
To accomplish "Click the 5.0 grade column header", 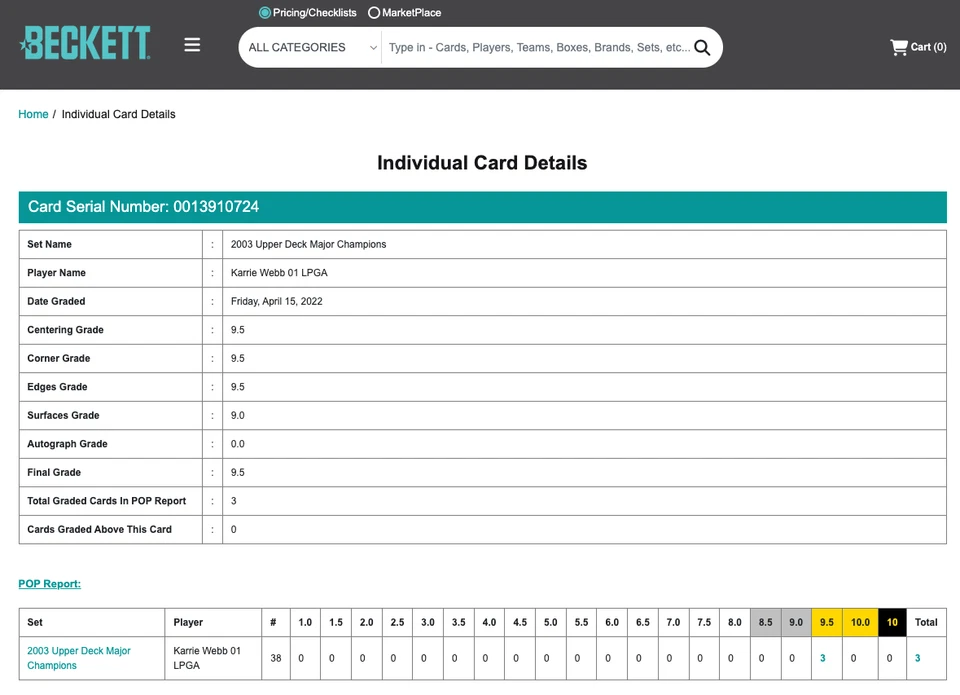I will tap(550, 622).
